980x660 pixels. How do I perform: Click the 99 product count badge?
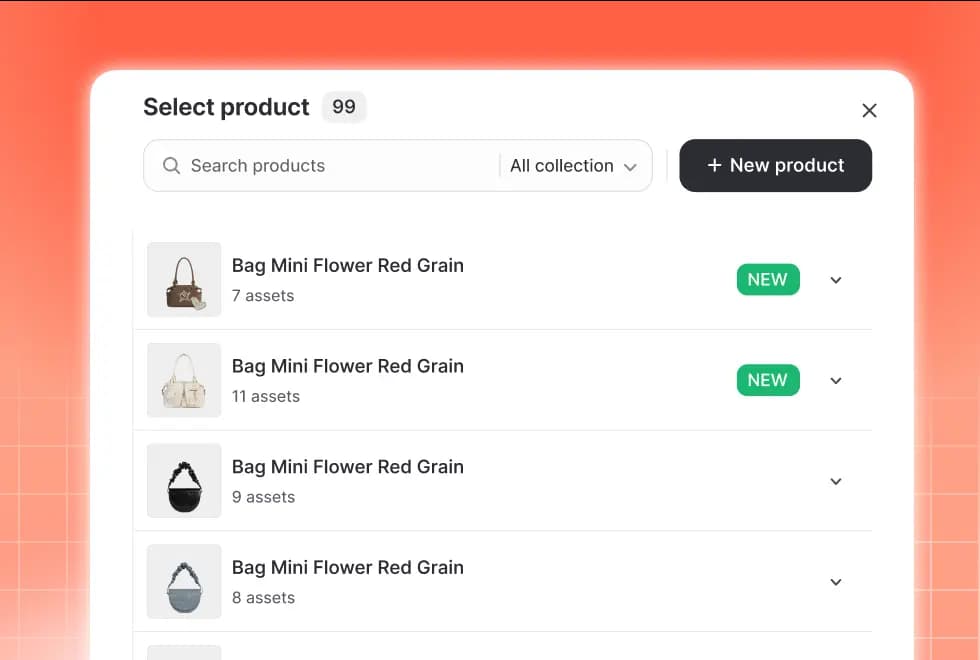[344, 107]
